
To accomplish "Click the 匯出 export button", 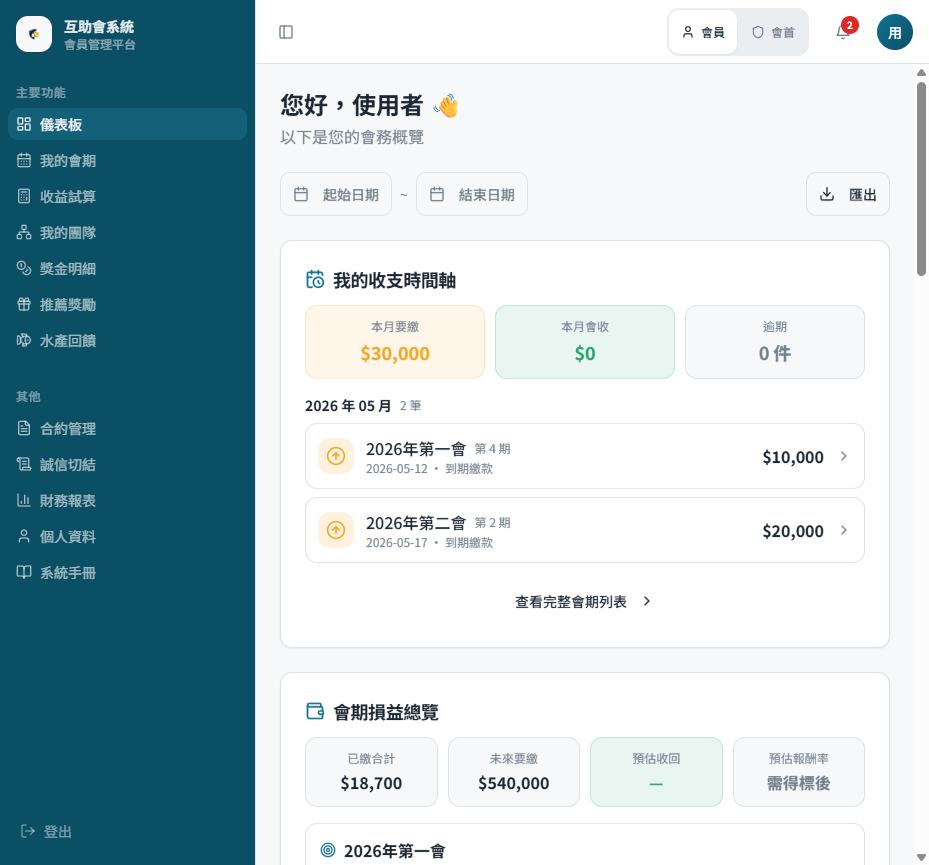I will tap(847, 194).
